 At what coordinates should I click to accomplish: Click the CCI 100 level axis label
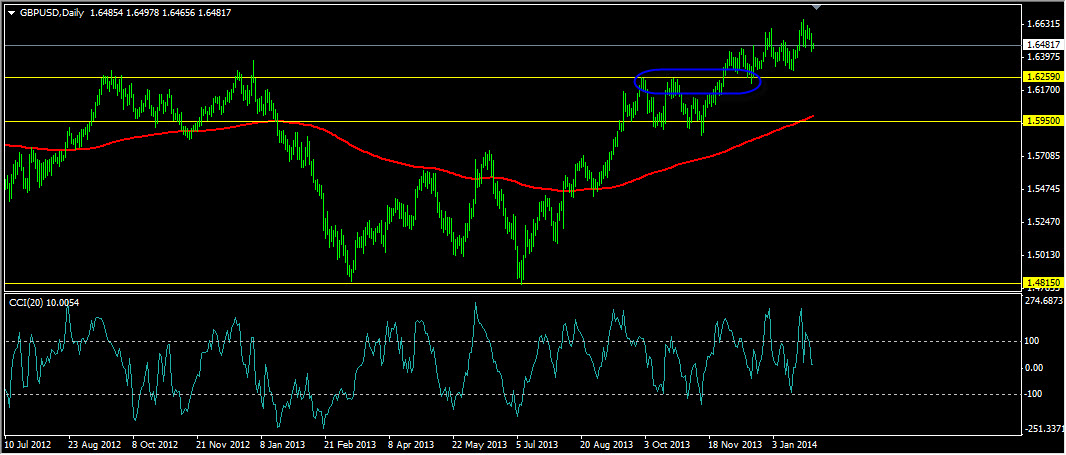point(1034,341)
